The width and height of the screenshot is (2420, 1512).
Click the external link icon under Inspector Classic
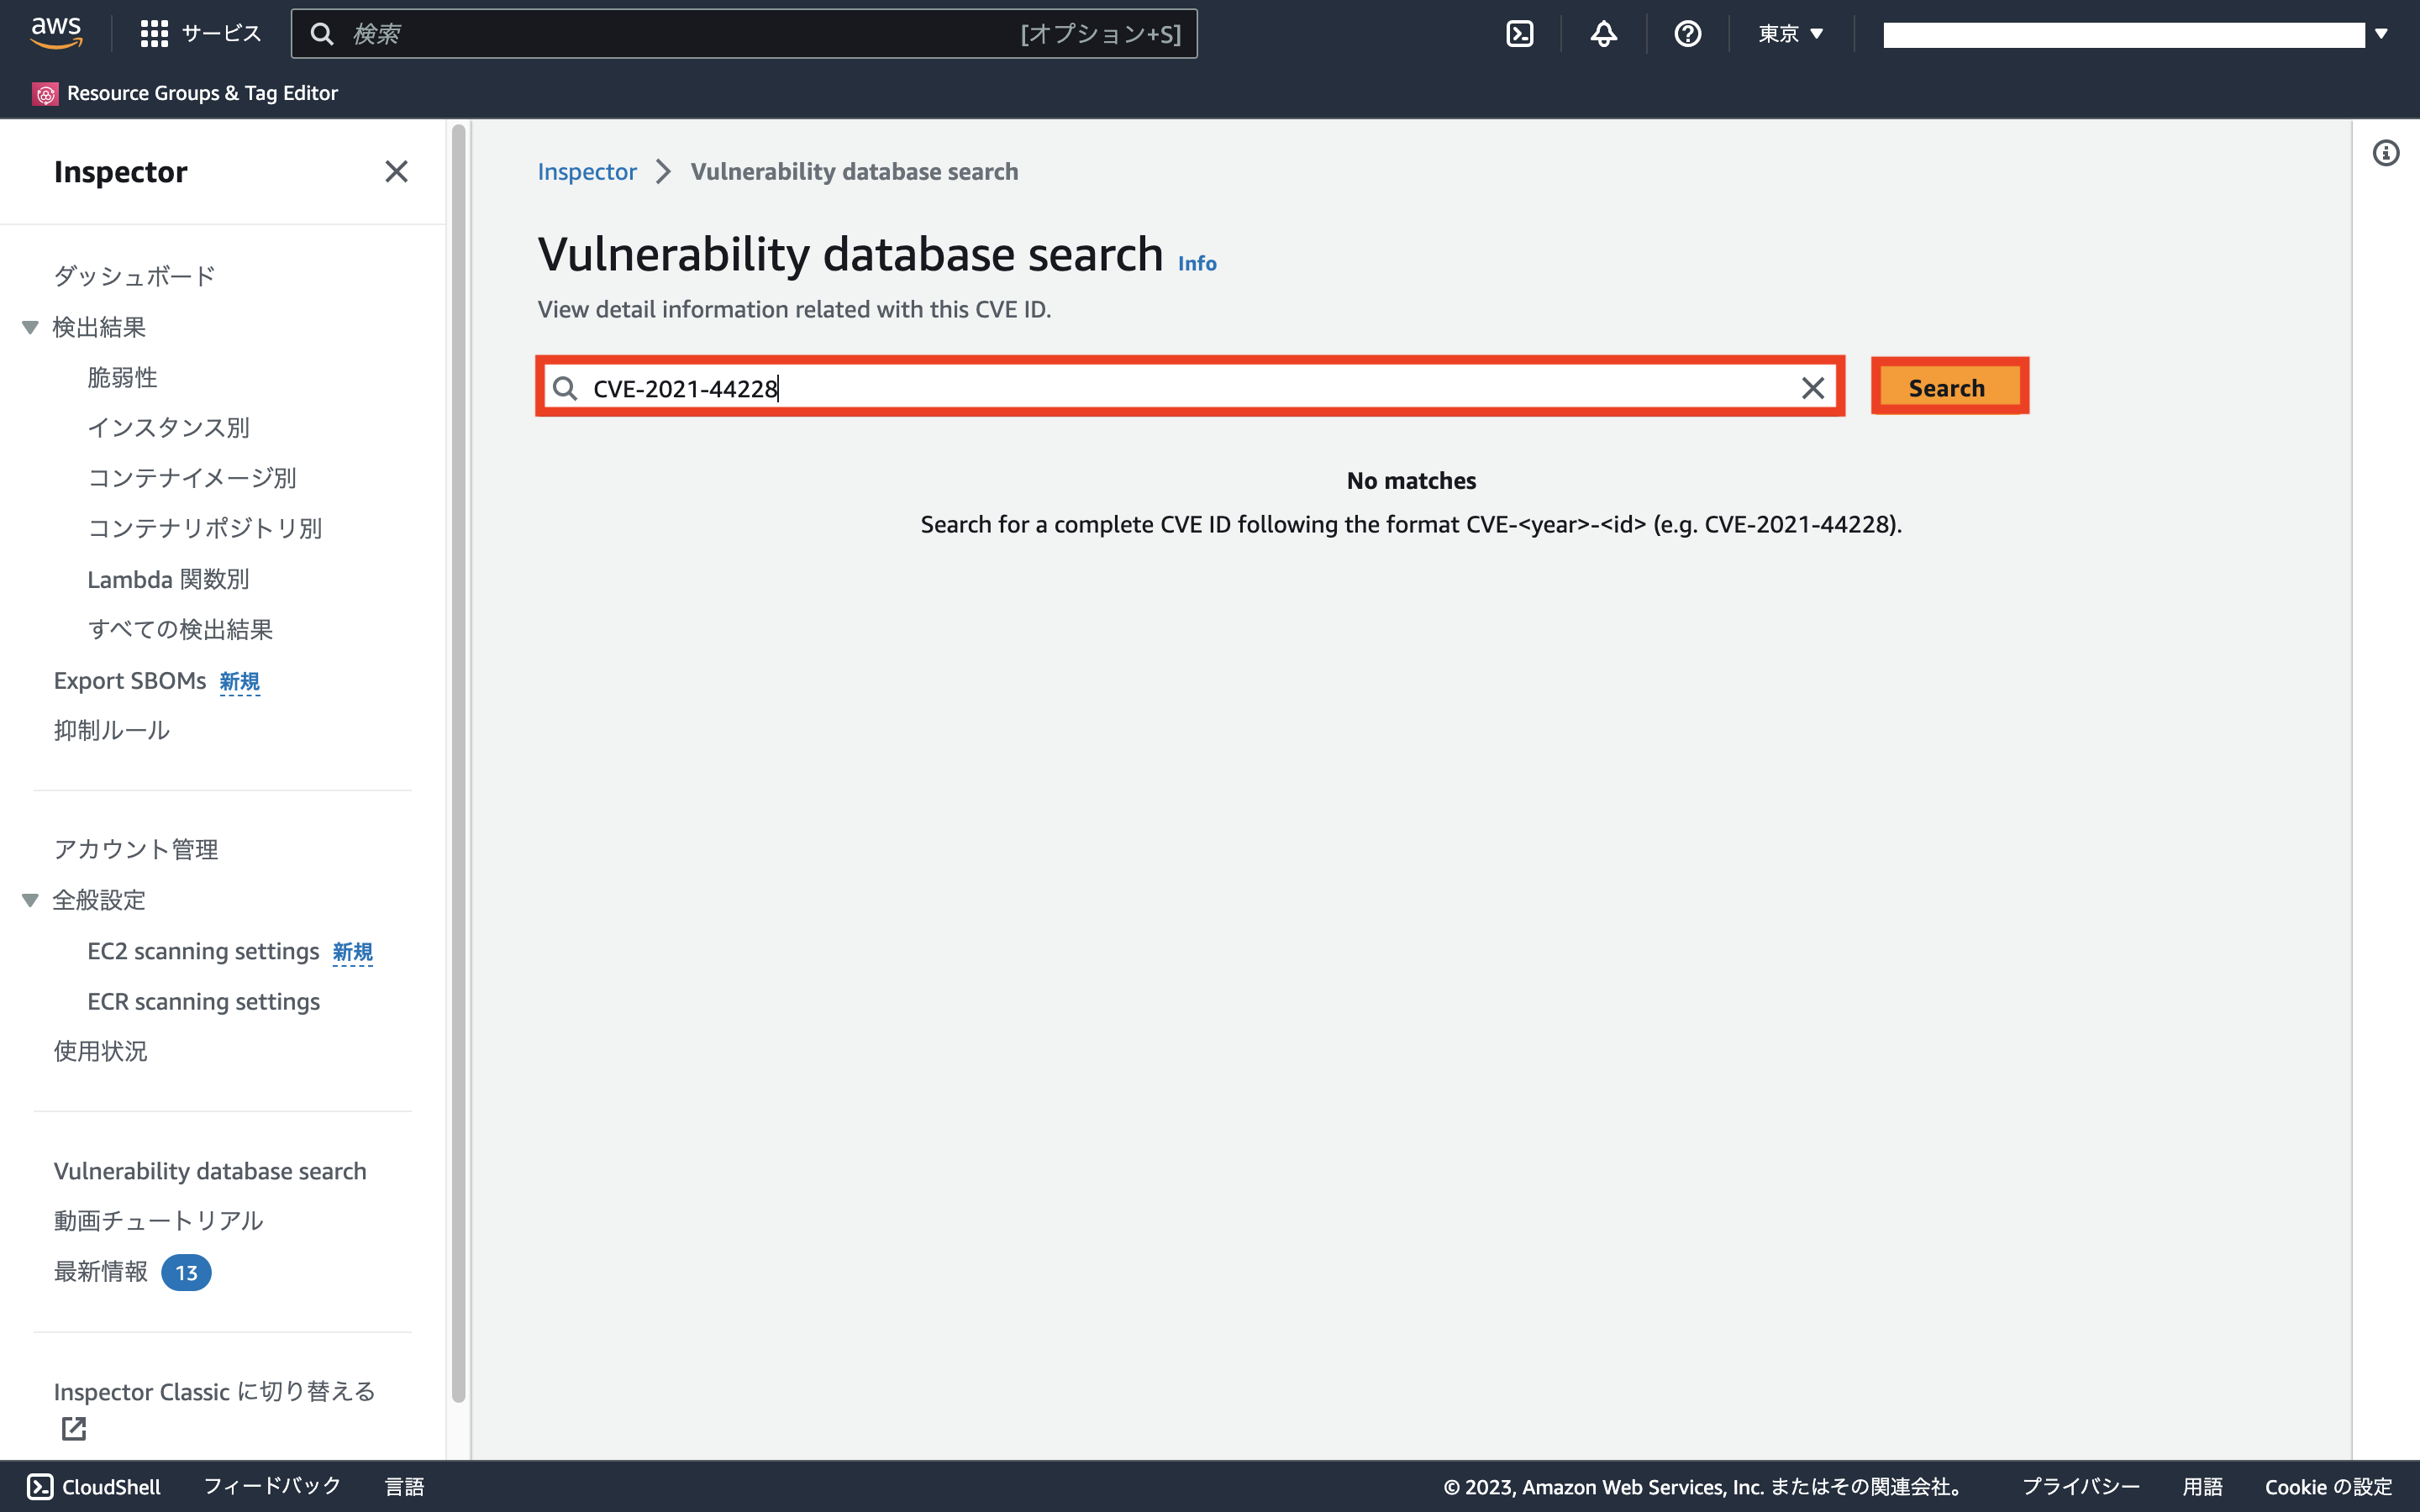coord(74,1429)
